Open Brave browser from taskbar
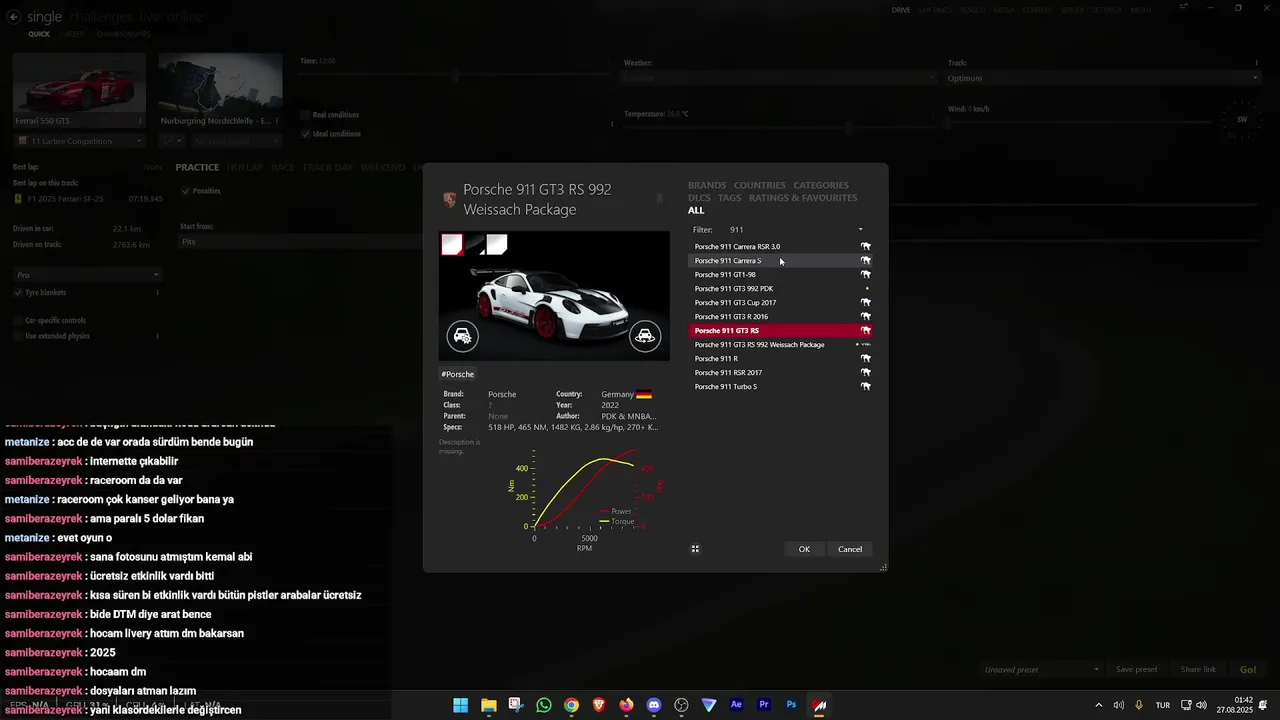This screenshot has width=1280, height=720. [x=599, y=705]
